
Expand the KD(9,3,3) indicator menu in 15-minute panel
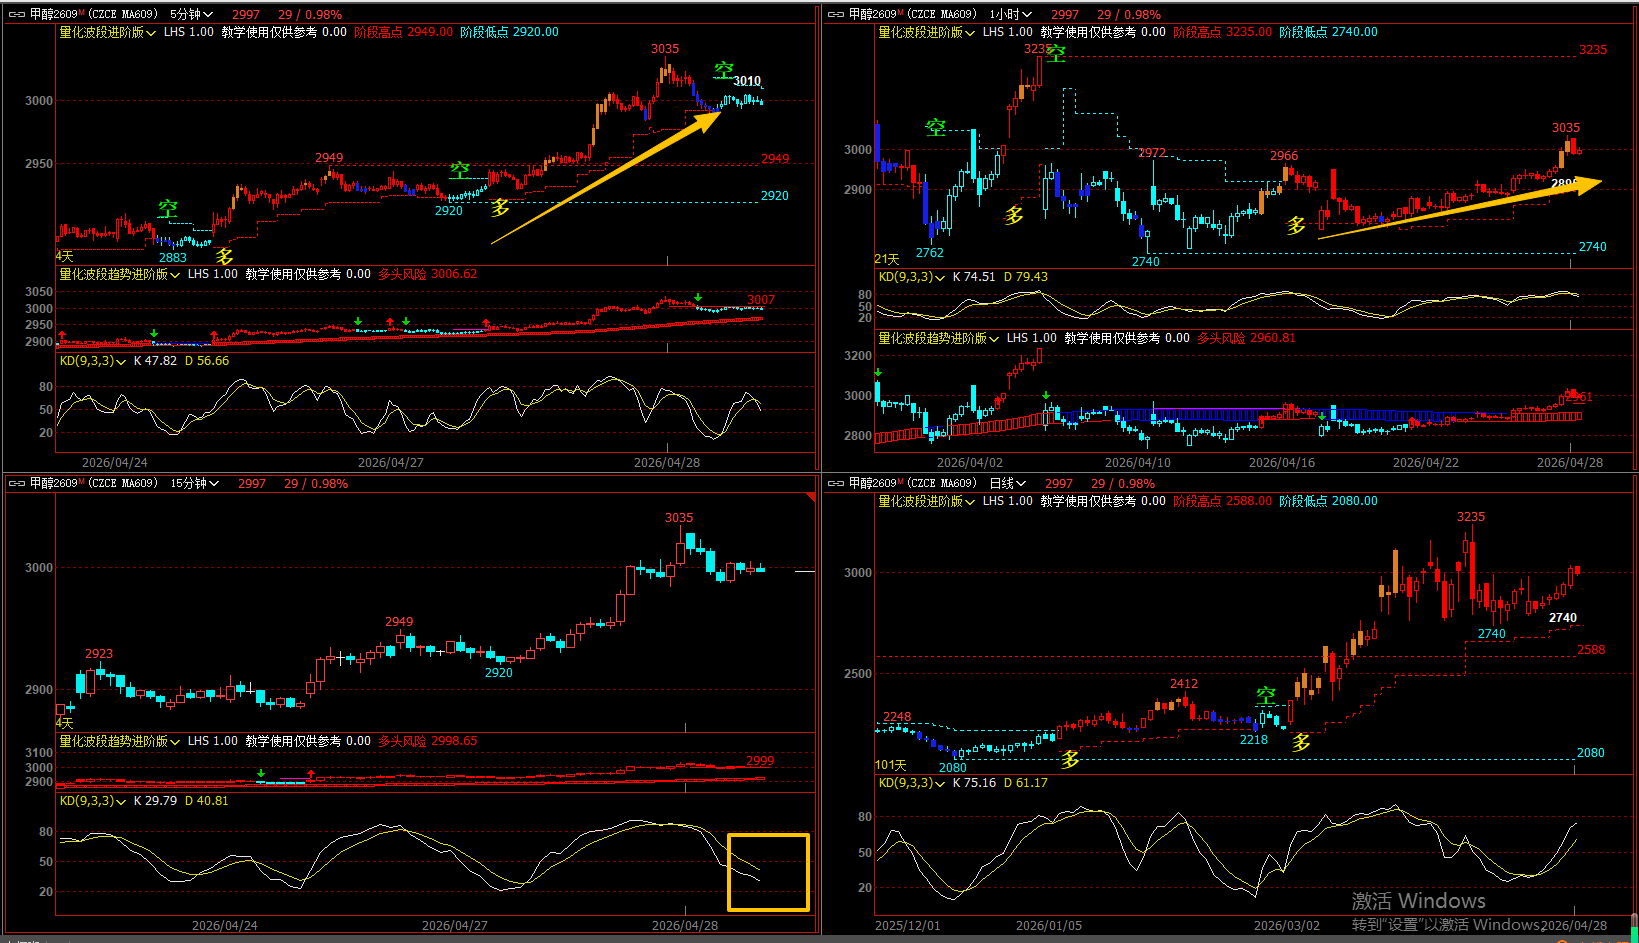pos(92,801)
